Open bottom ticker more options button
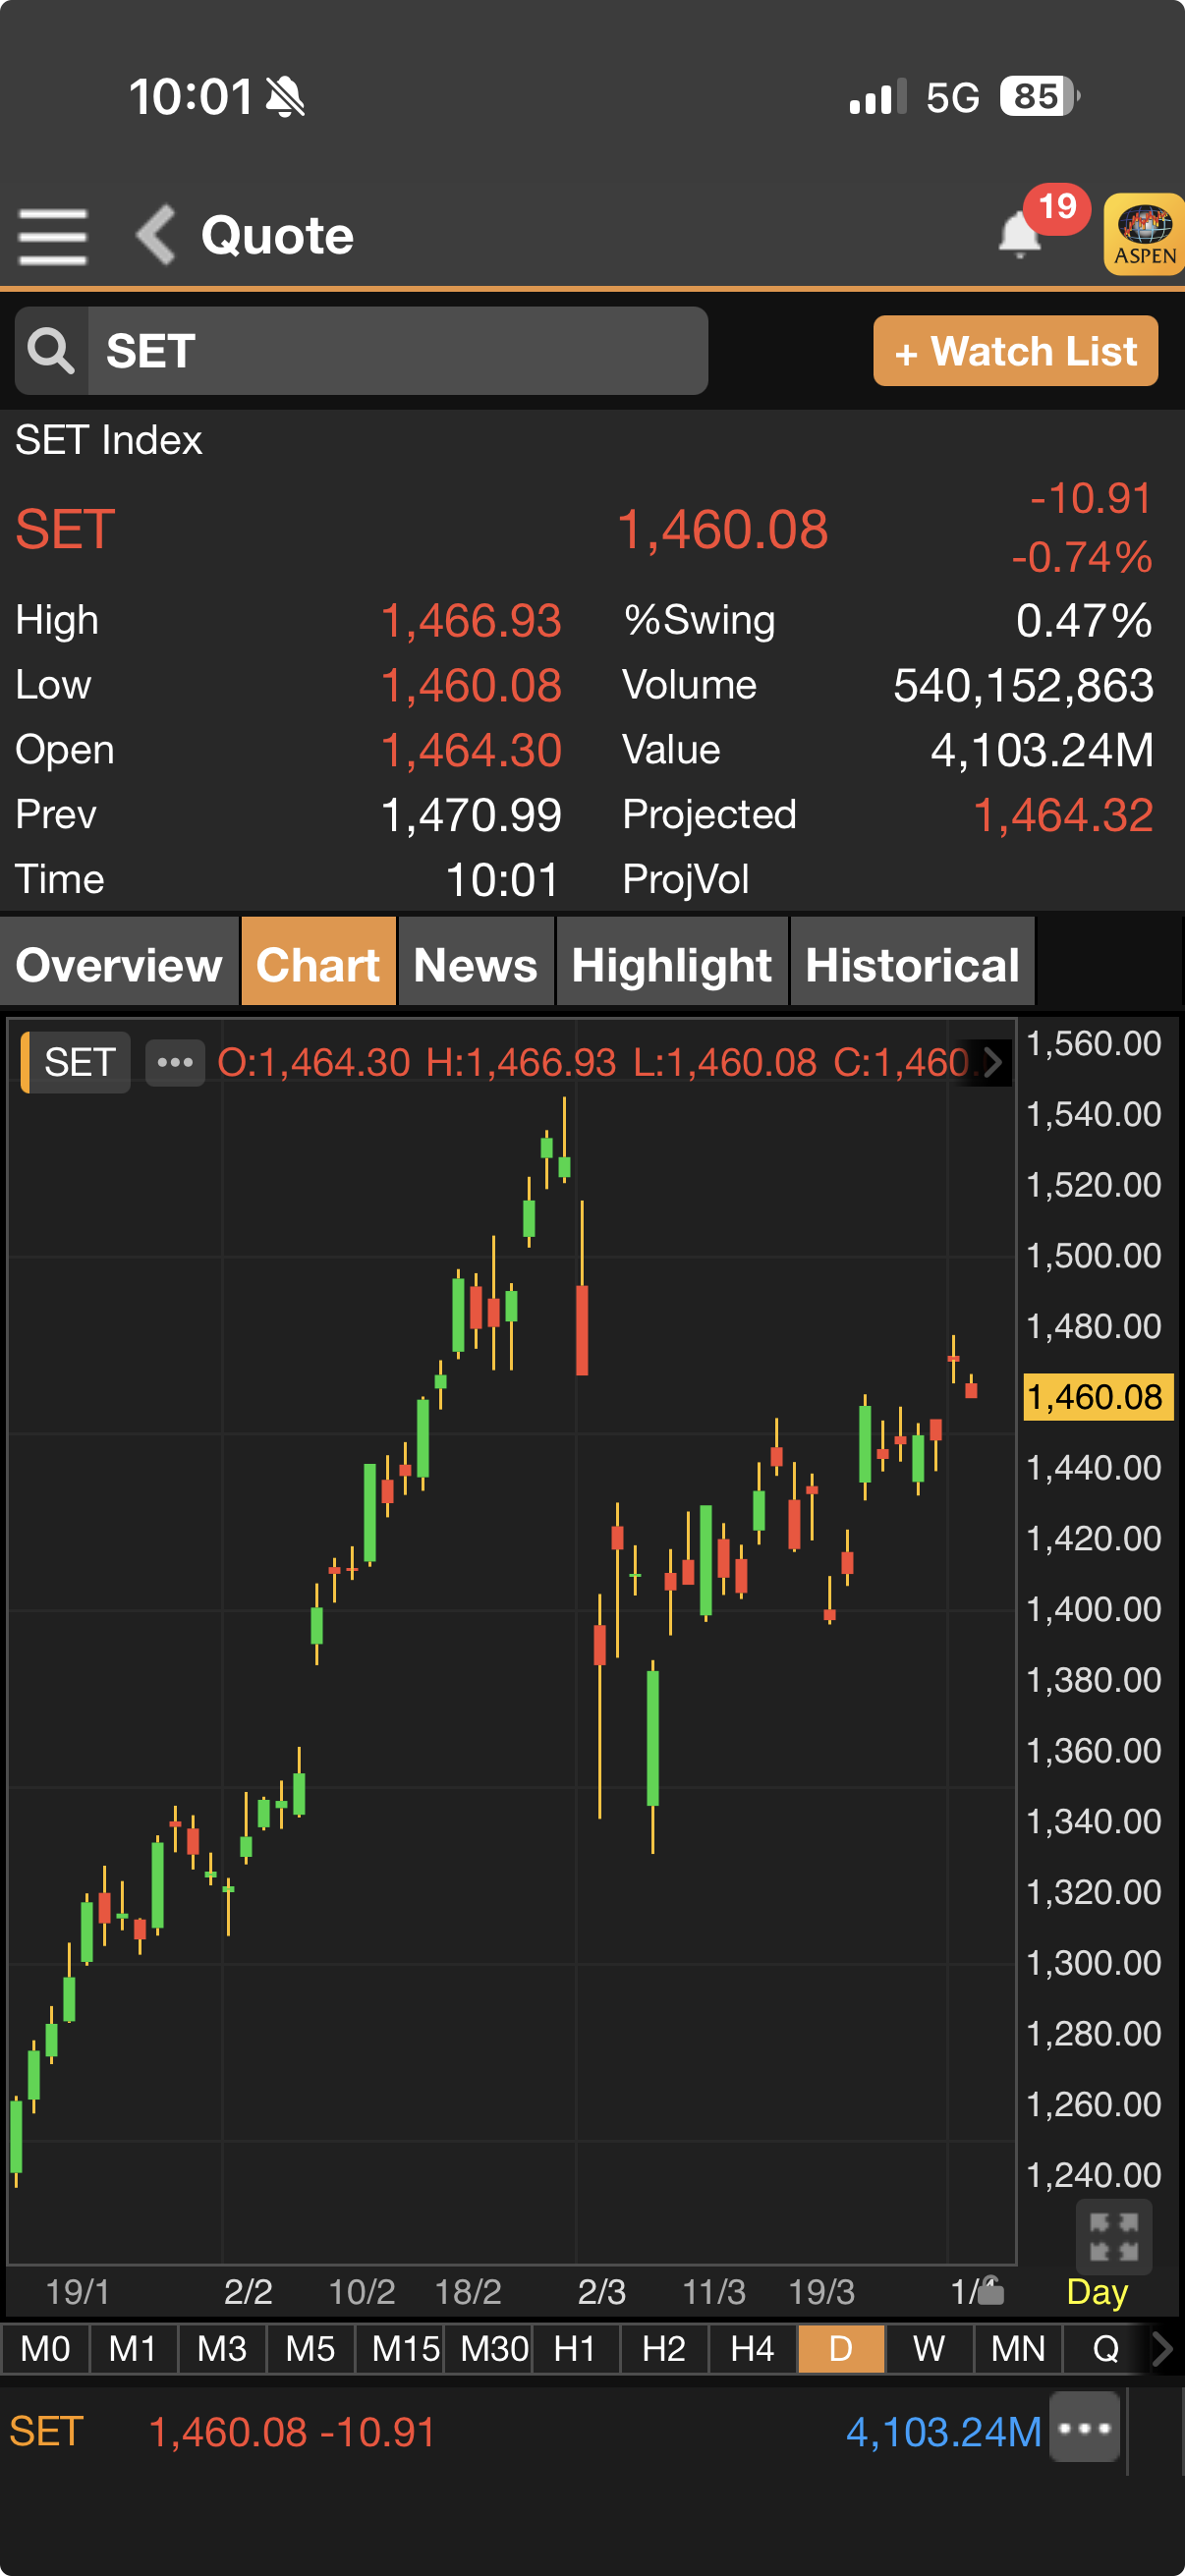The height and width of the screenshot is (2576, 1185). tap(1084, 2429)
